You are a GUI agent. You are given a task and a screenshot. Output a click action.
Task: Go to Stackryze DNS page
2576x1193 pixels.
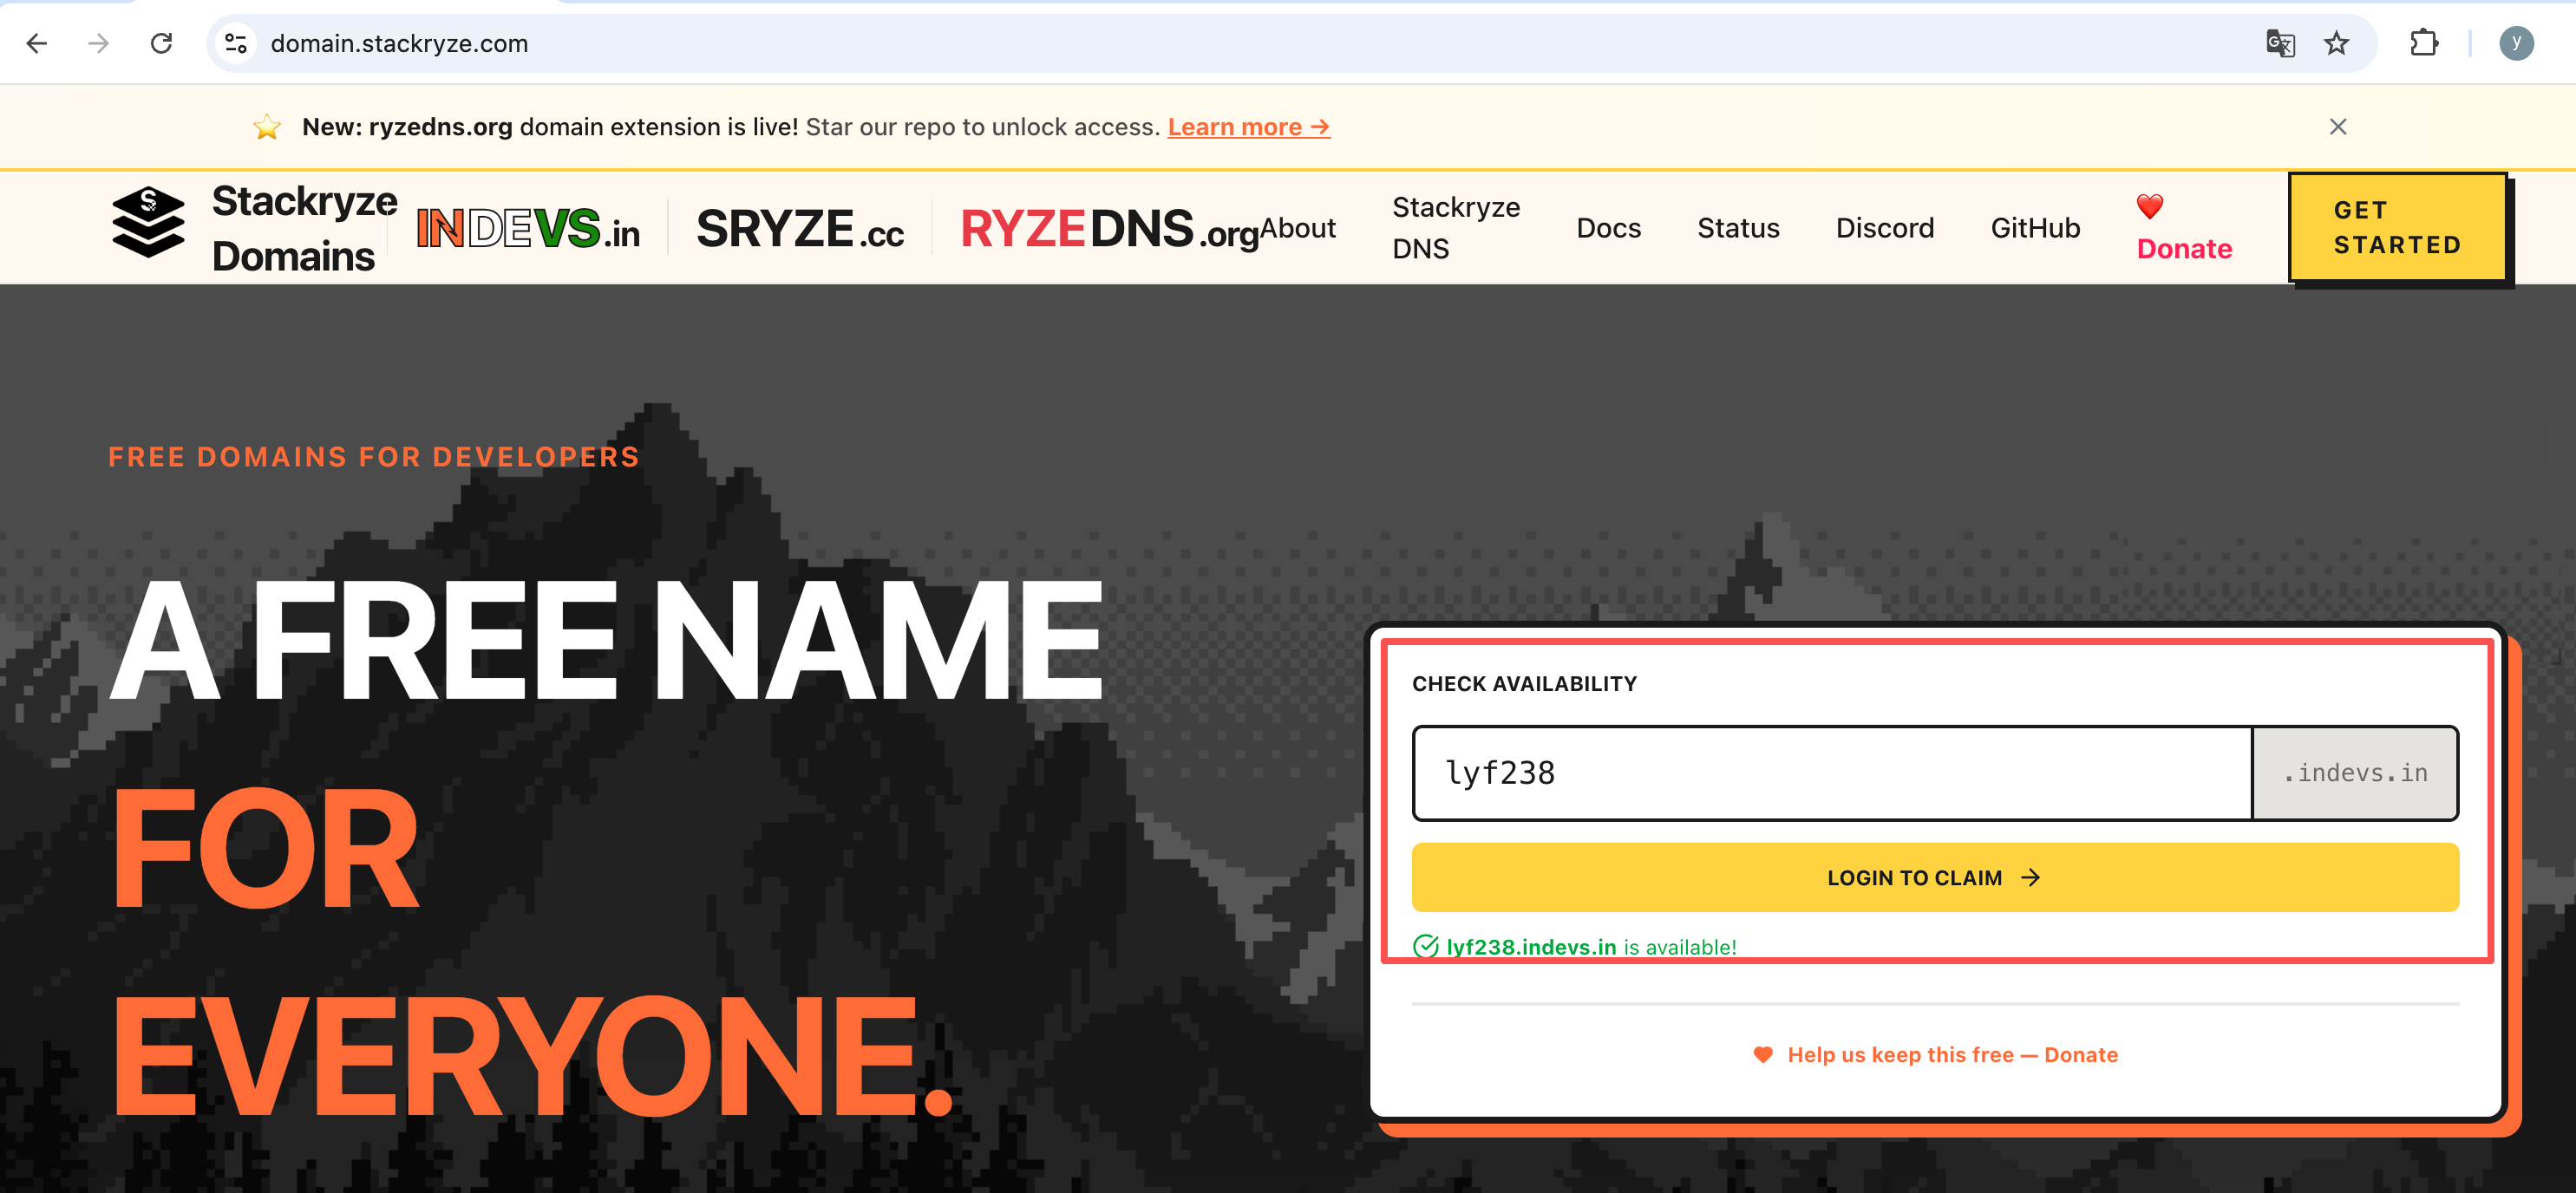(x=1456, y=228)
